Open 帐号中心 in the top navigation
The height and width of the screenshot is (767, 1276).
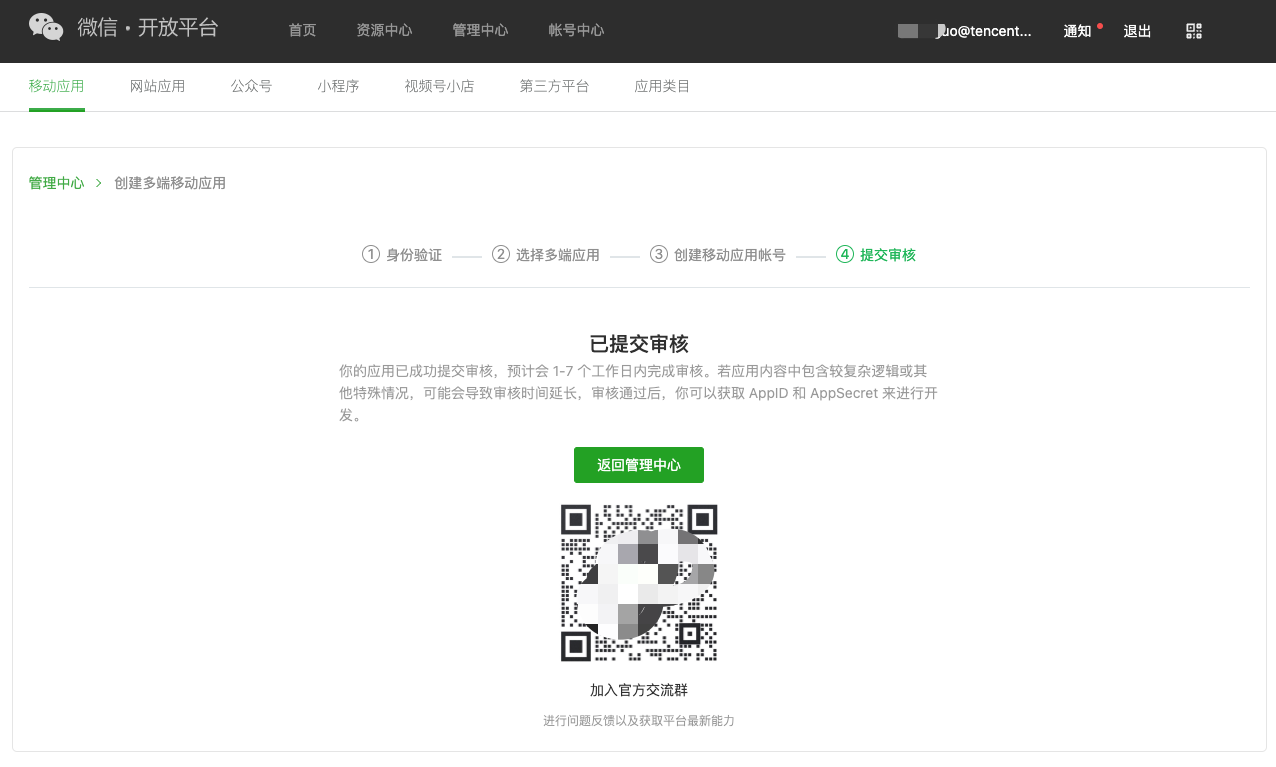(x=576, y=31)
